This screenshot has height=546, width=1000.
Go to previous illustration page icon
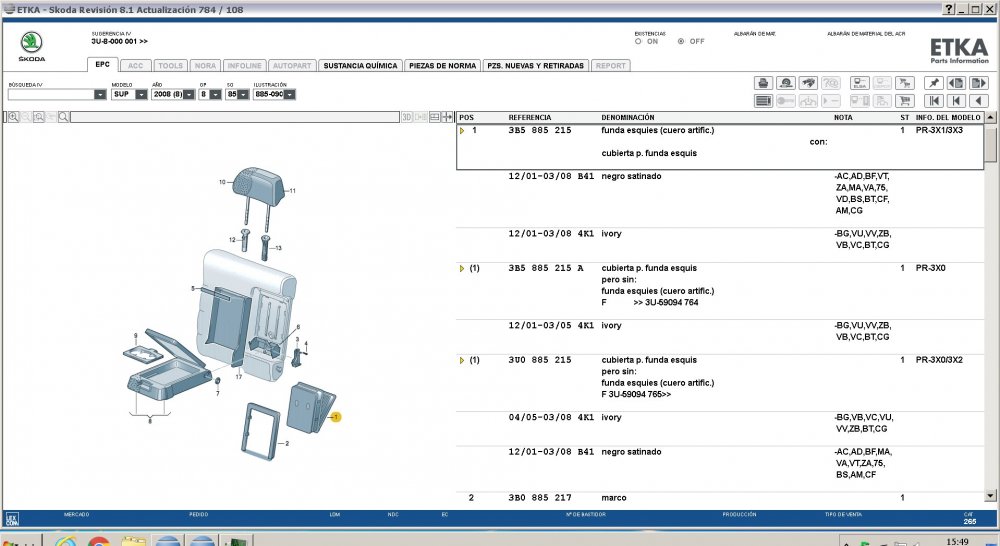956,83
